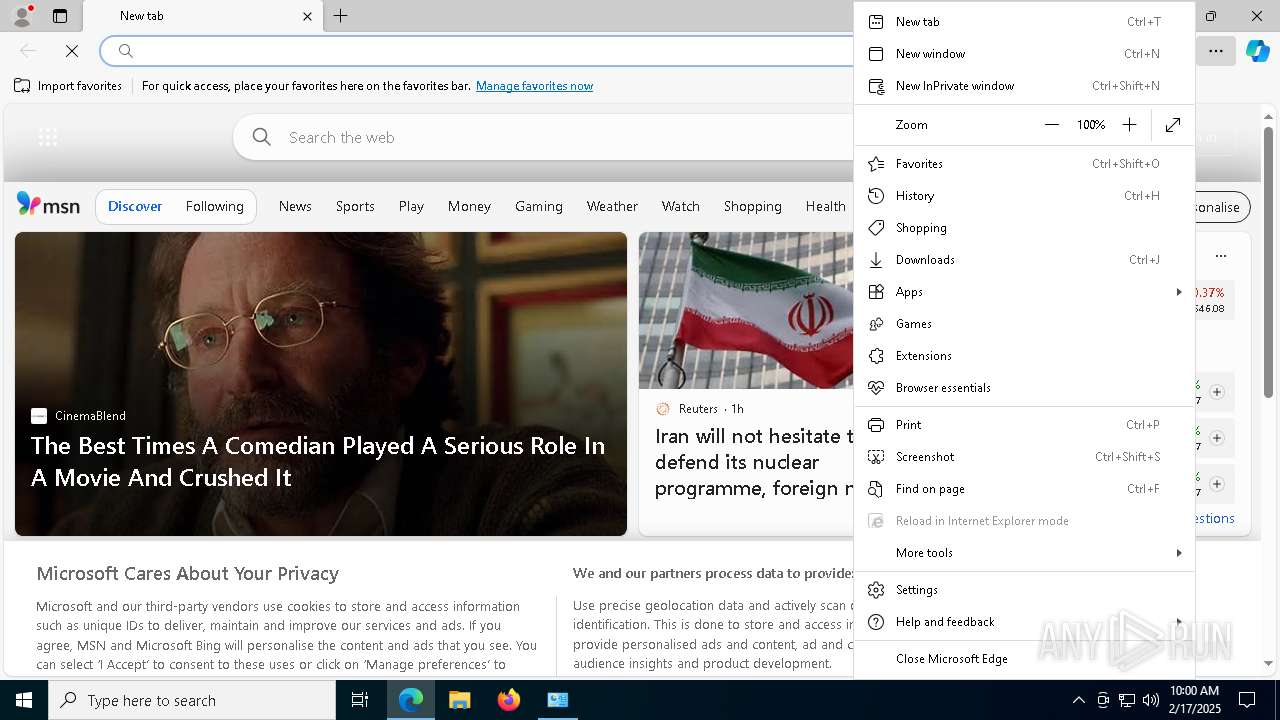Viewport: 1280px width, 720px height.
Task: Open Task View on the taskbar
Action: tap(360, 700)
